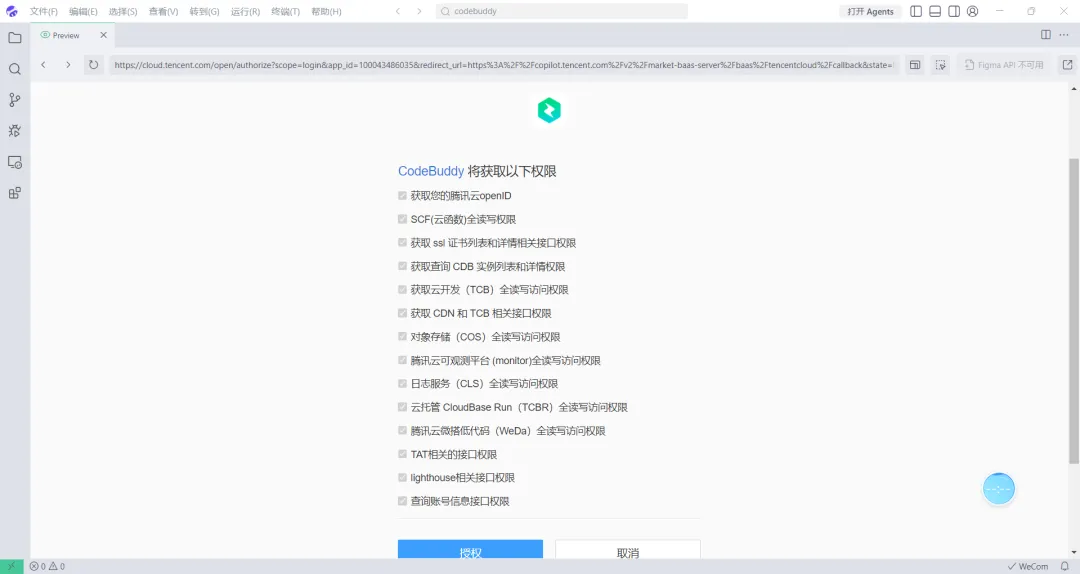Open the 选择(S) menu

[123, 12]
